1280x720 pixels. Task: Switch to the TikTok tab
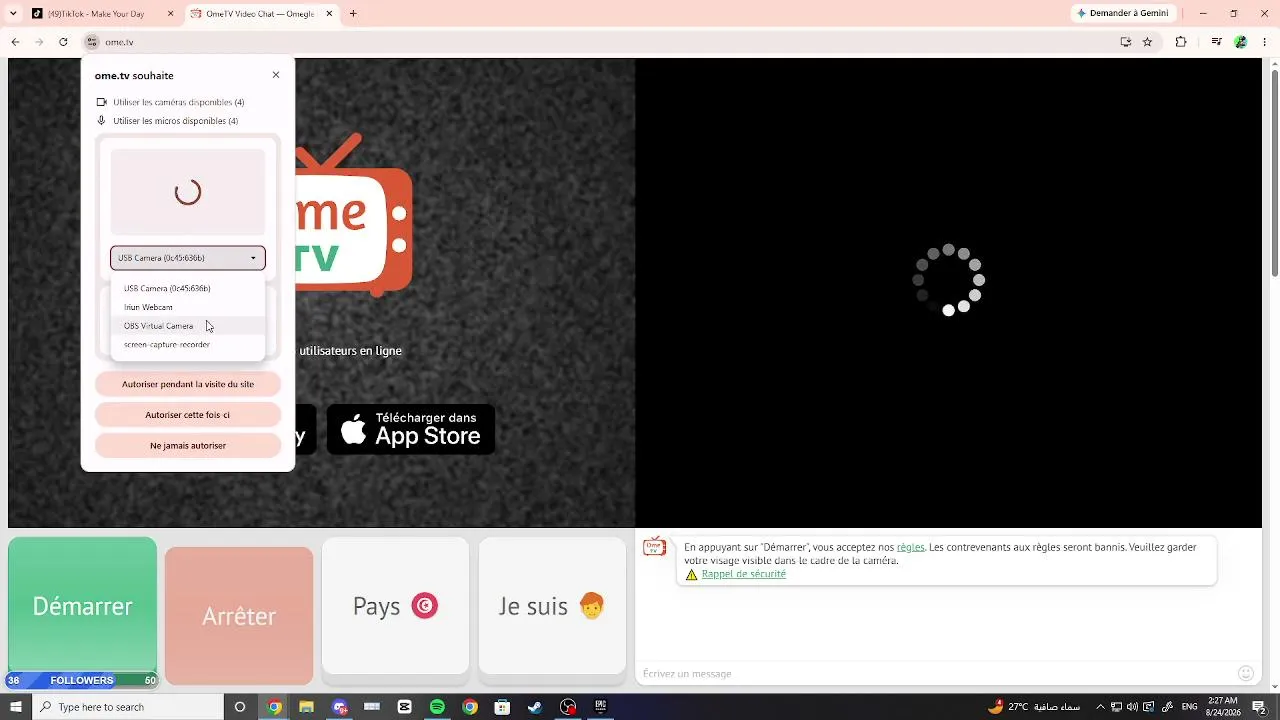click(100, 14)
